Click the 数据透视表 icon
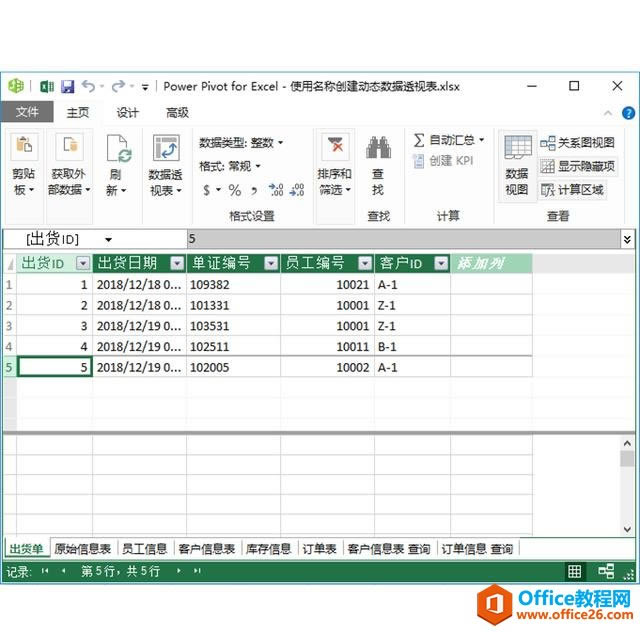The width and height of the screenshot is (640, 632). [166, 148]
